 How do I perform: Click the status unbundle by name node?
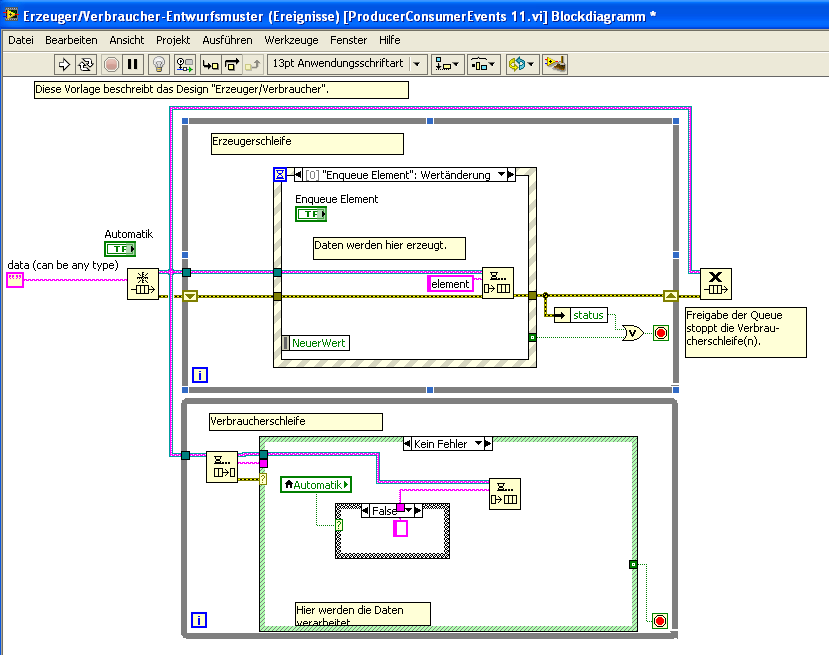(x=581, y=315)
